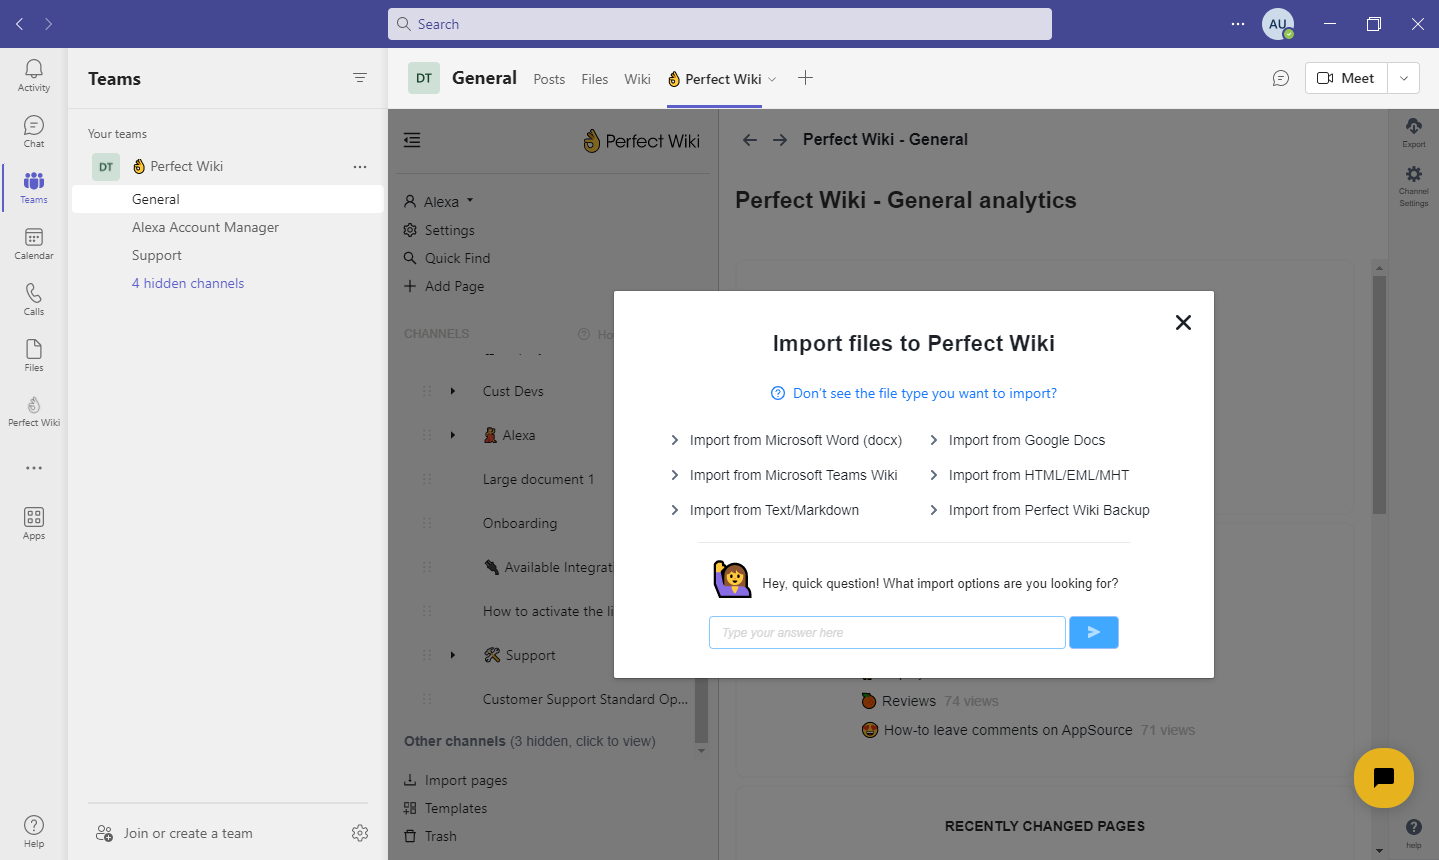Image resolution: width=1439 pixels, height=860 pixels.
Task: Expand the Cust Devs page tree
Action: coord(451,391)
